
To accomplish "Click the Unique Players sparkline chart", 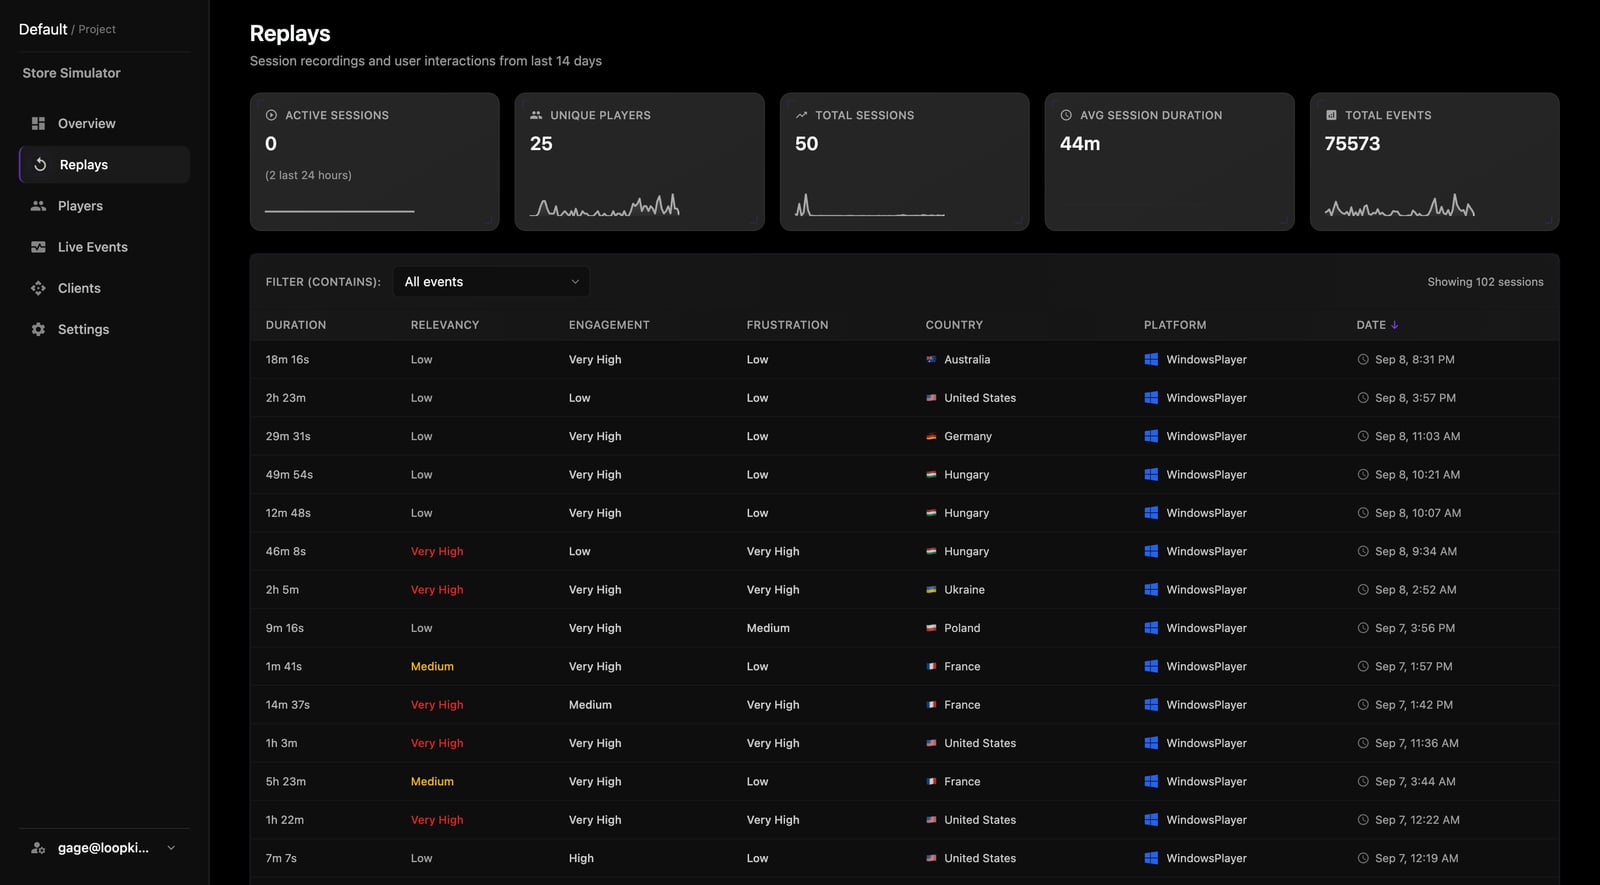I will [x=604, y=205].
